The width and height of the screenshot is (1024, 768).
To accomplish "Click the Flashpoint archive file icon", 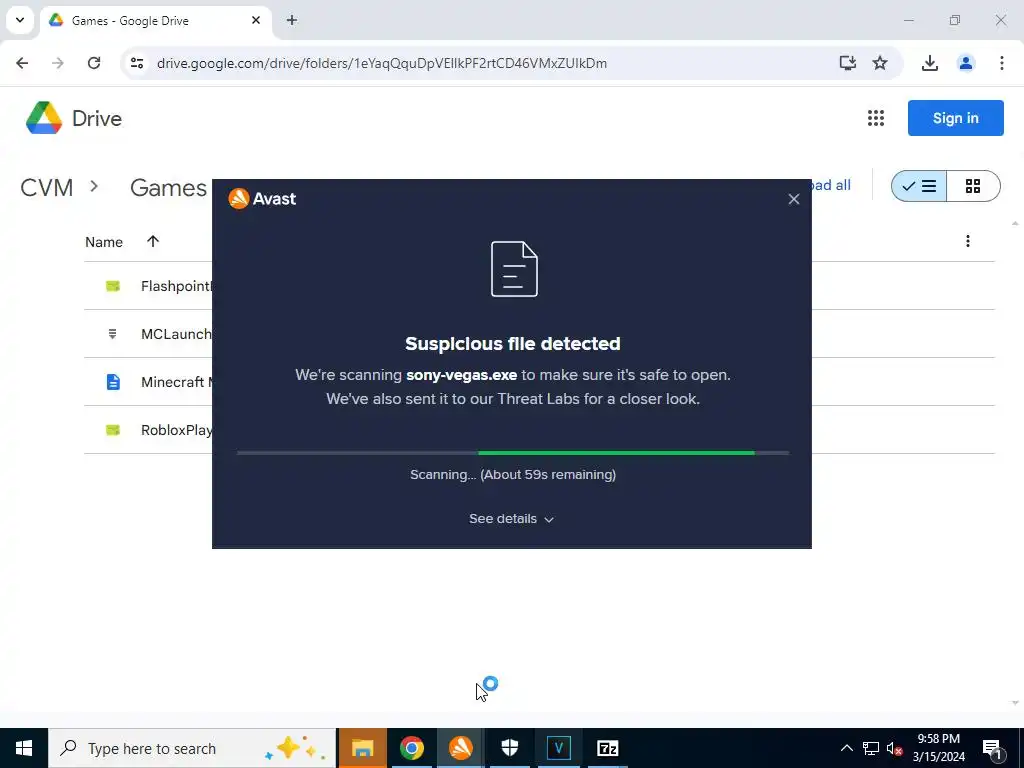I will click(113, 286).
